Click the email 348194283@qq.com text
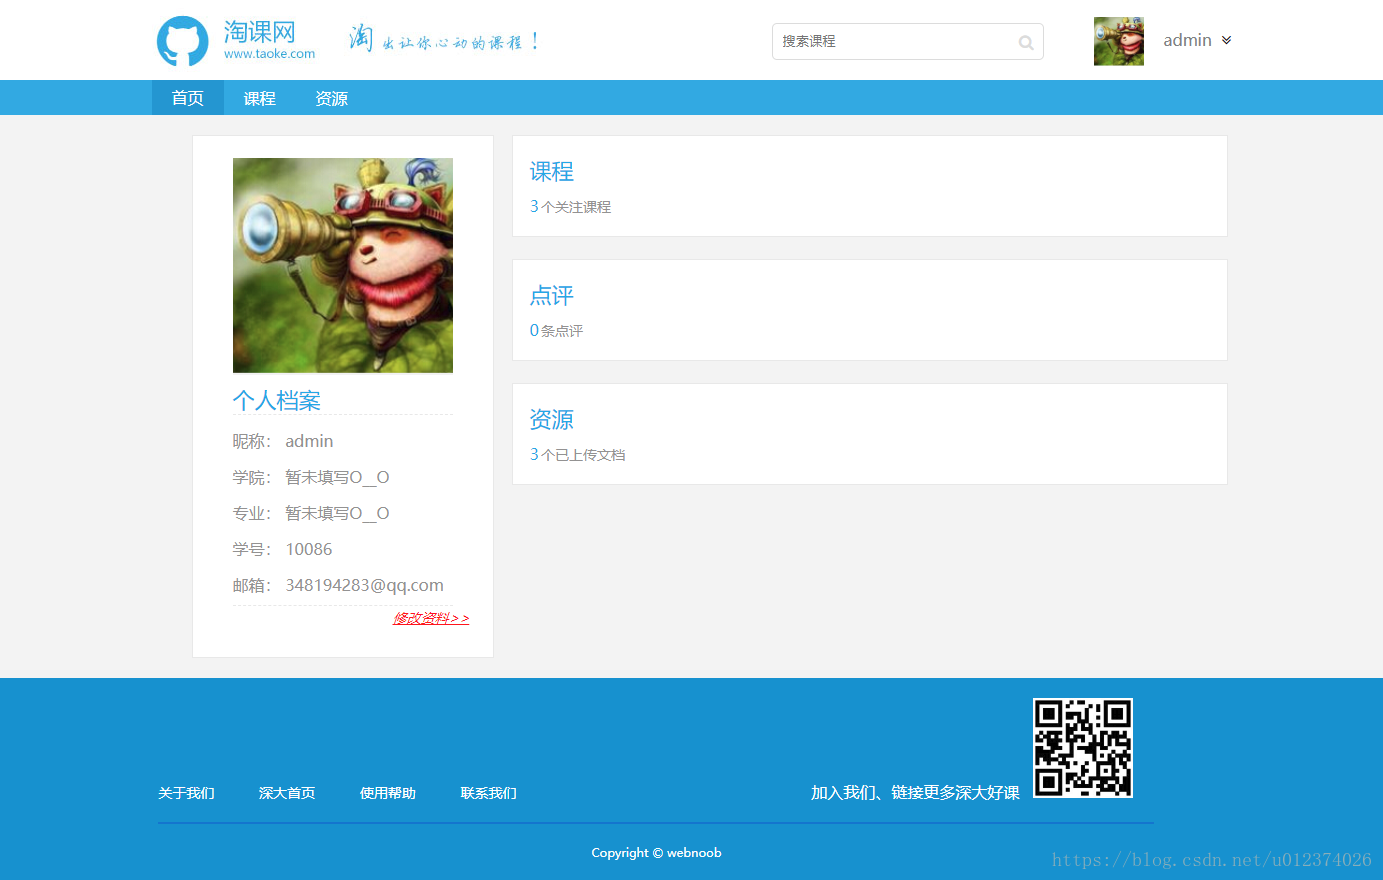The image size is (1383, 880). [365, 585]
